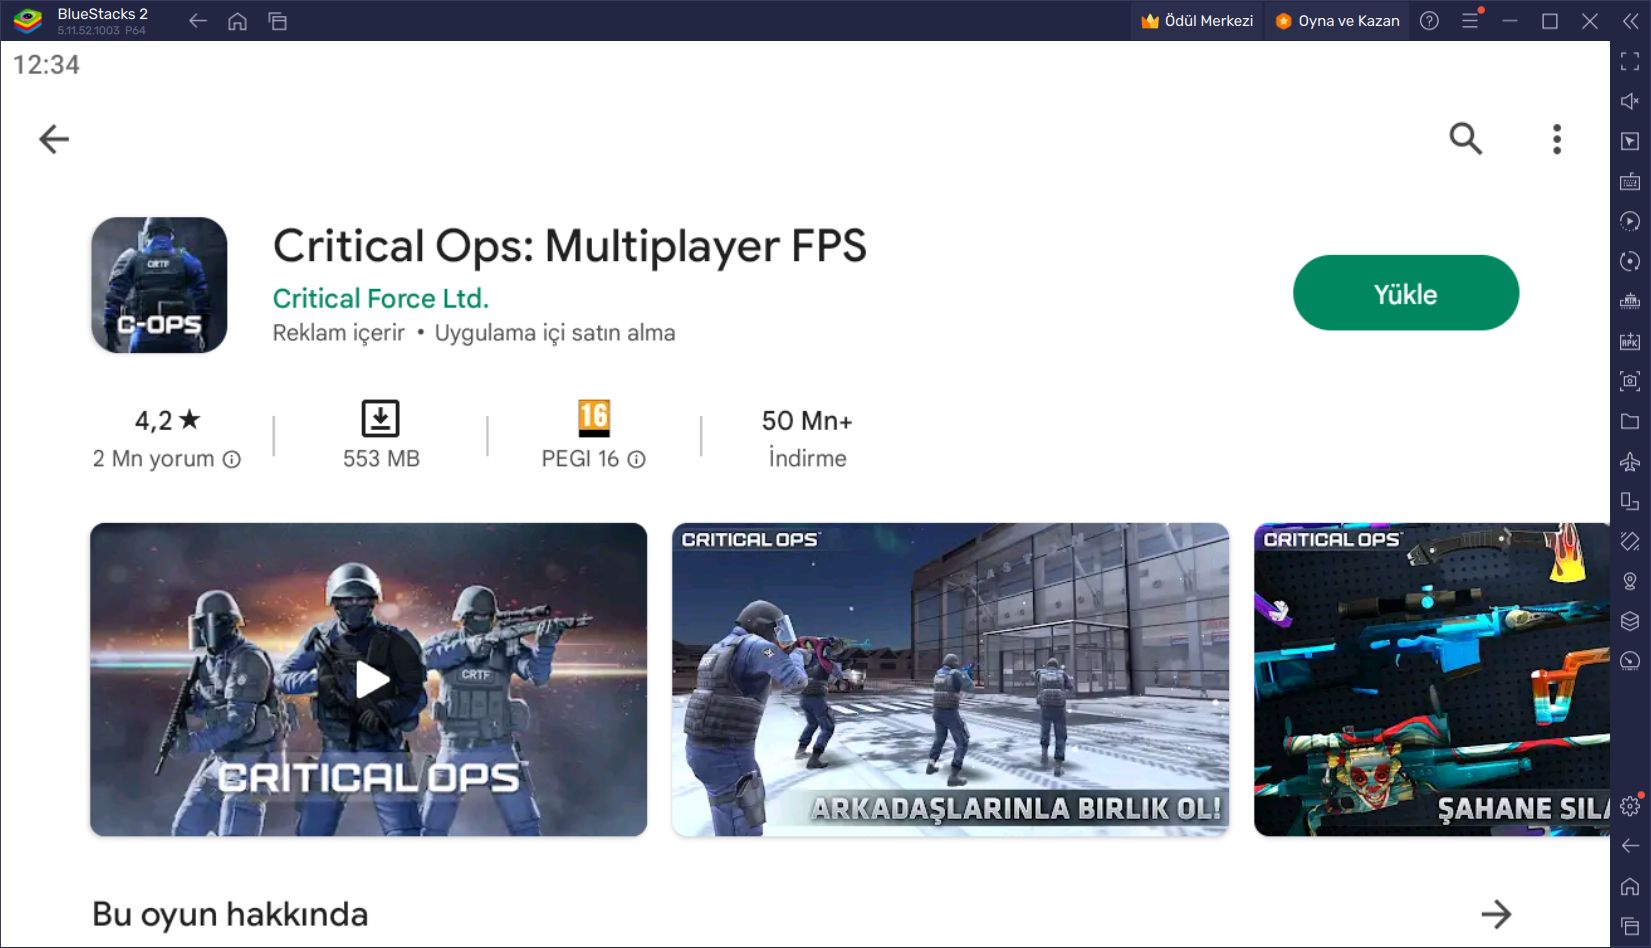
Task: Click the BlueStacks title bar back arrow
Action: click(x=198, y=21)
